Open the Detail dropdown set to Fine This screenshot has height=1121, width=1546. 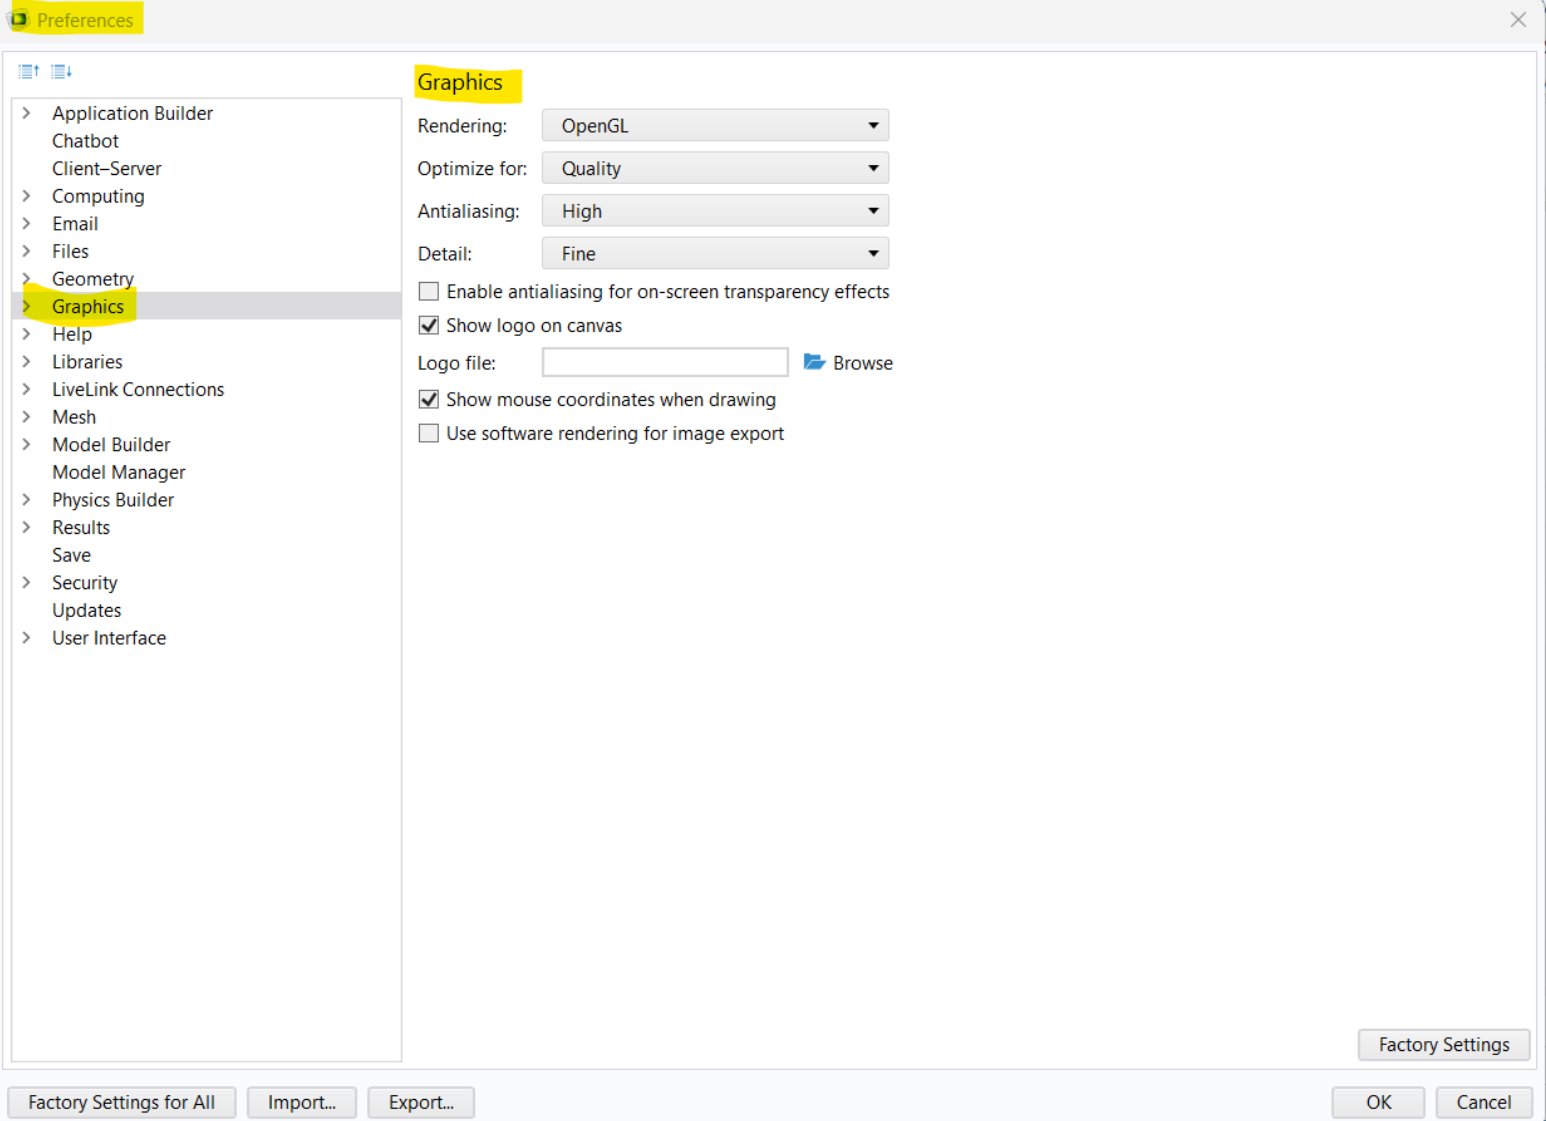point(715,254)
